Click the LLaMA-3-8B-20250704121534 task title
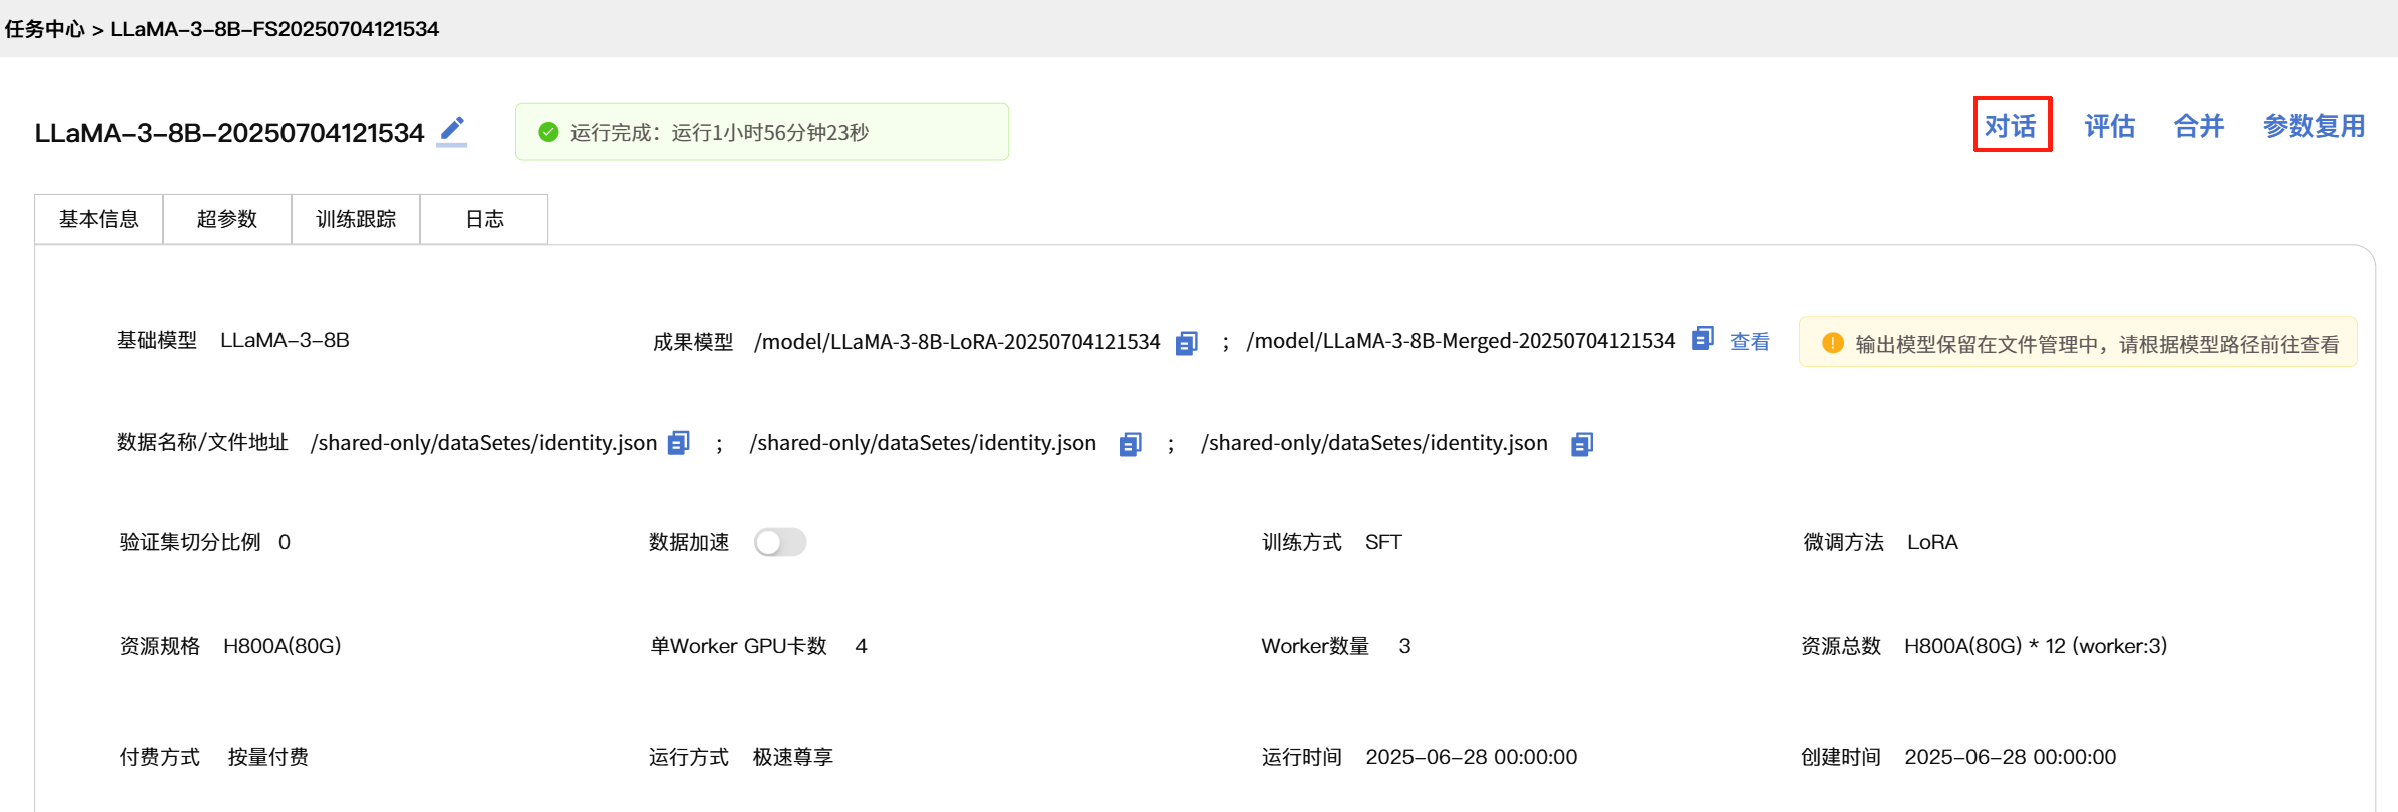2398x812 pixels. pos(229,133)
